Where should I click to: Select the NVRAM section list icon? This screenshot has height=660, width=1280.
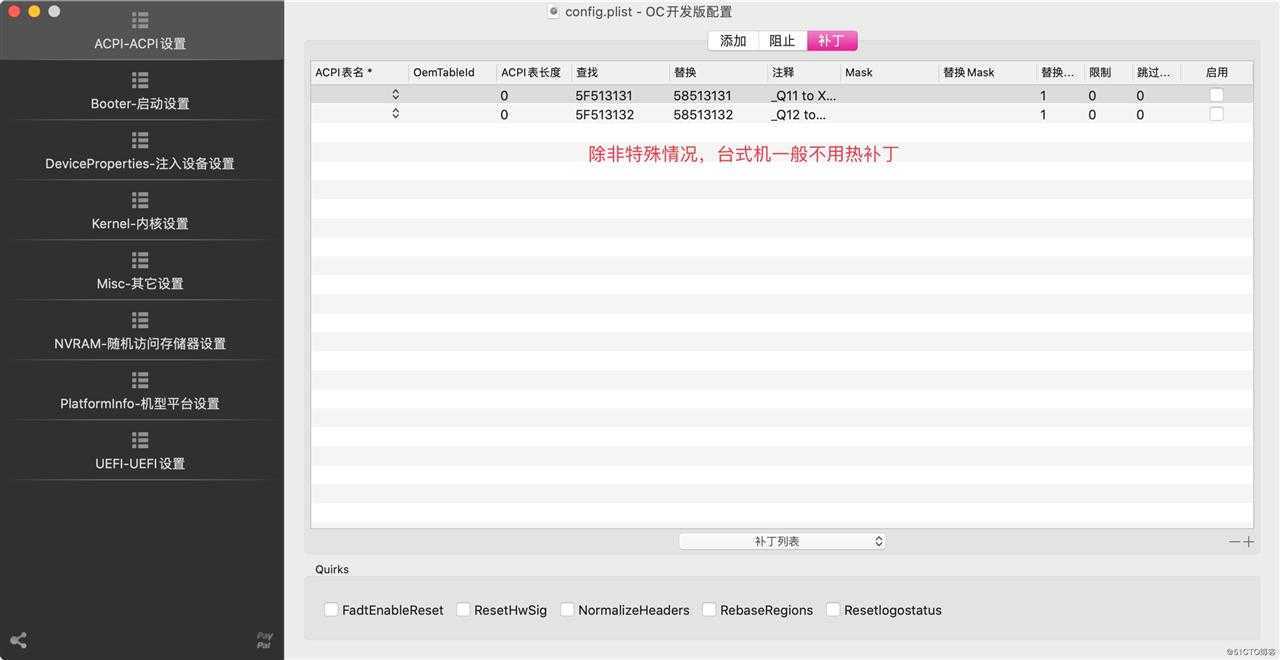click(140, 320)
